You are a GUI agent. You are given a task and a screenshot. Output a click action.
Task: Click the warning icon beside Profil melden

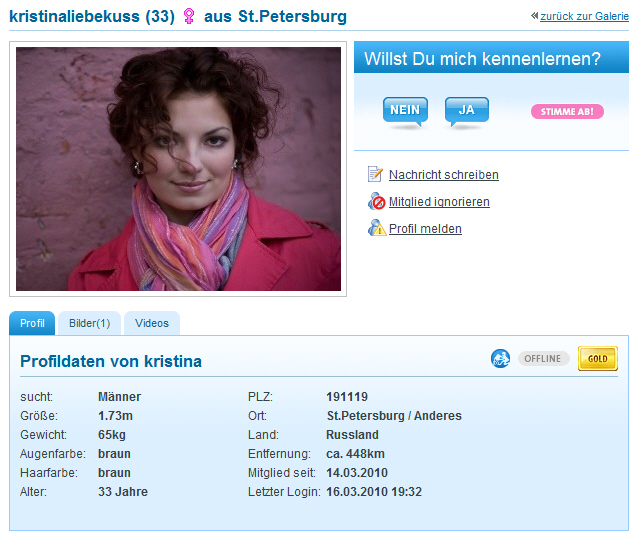(377, 228)
